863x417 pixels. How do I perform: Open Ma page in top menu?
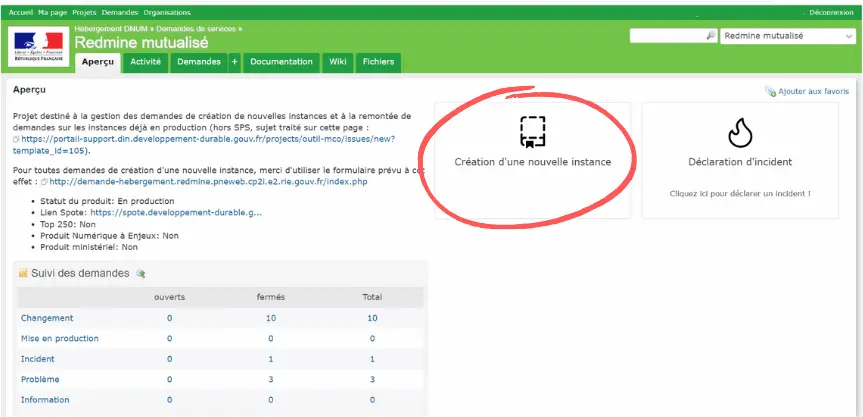pos(52,12)
